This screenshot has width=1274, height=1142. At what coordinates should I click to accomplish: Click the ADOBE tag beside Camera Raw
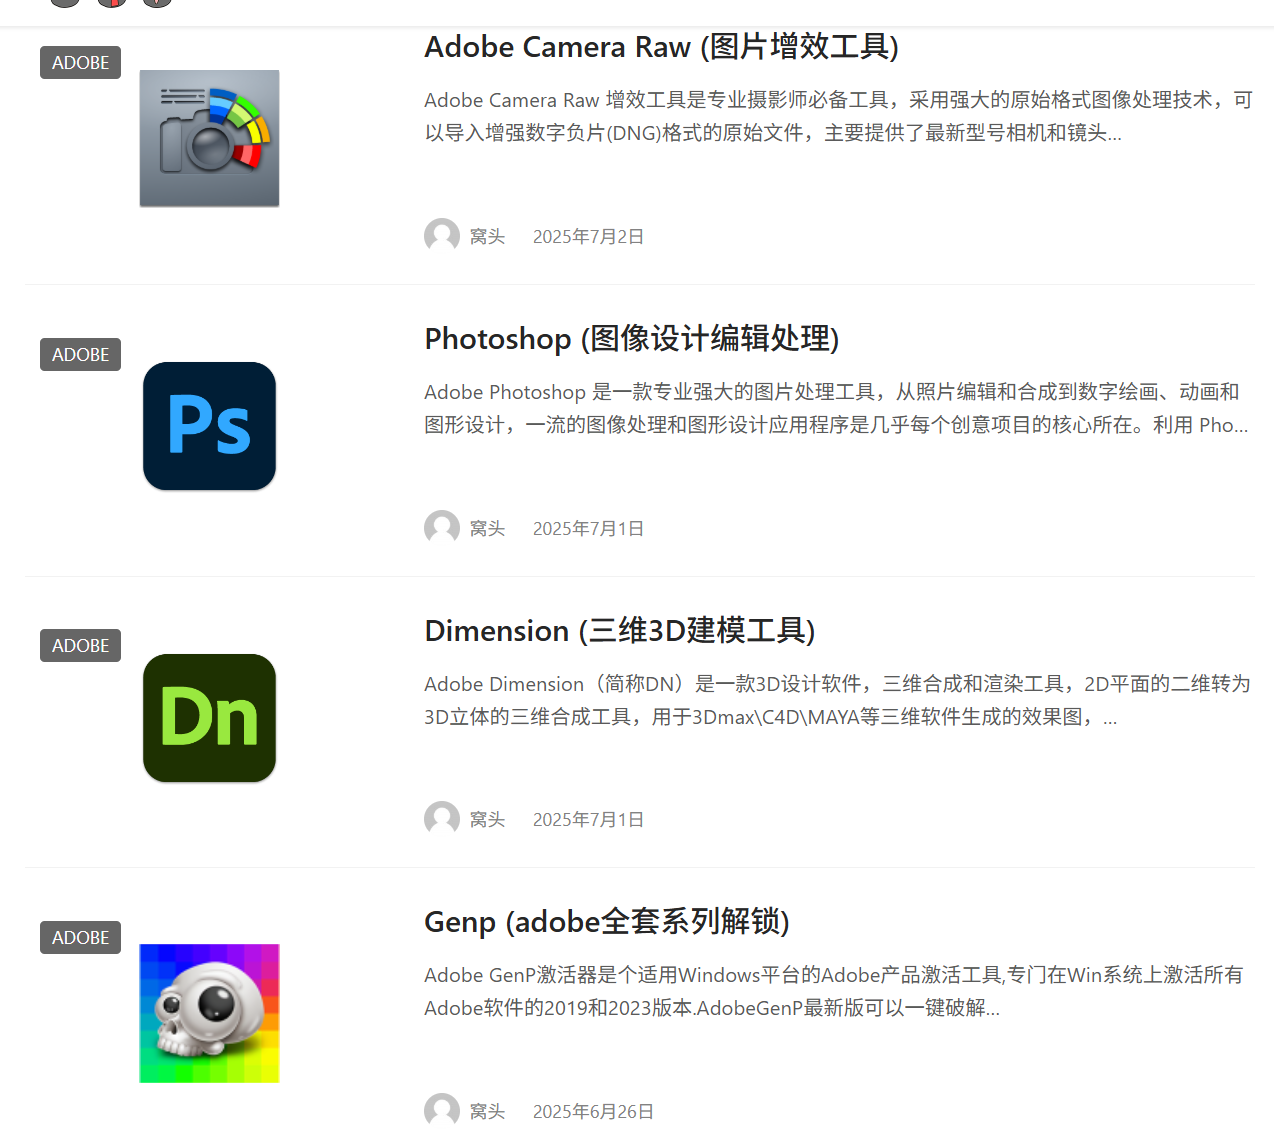[x=80, y=63]
